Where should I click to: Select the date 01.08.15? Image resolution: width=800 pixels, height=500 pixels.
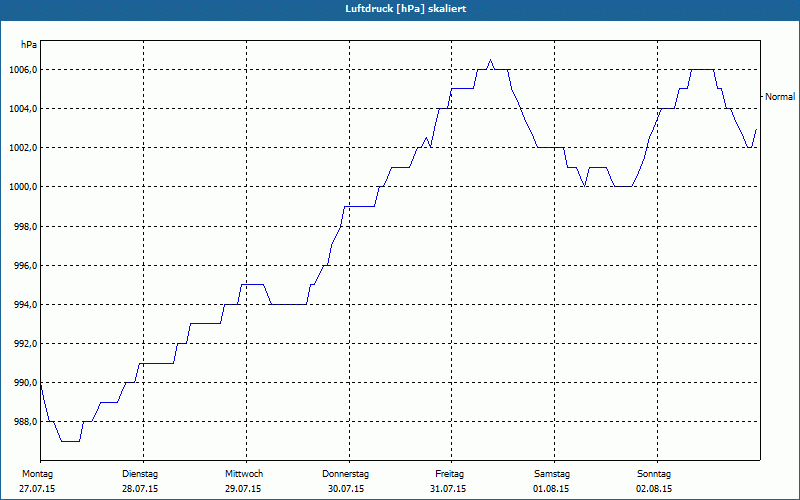551,489
